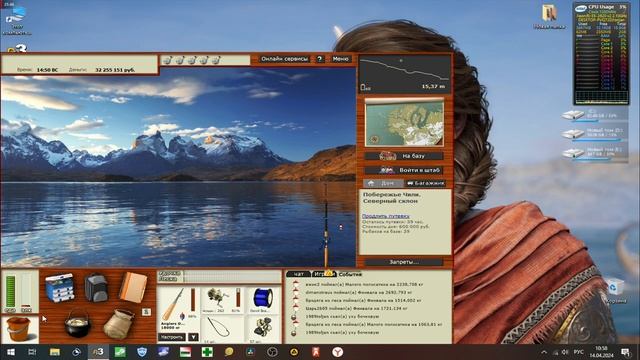Click the game time 14:50 ВС

pos(47,70)
